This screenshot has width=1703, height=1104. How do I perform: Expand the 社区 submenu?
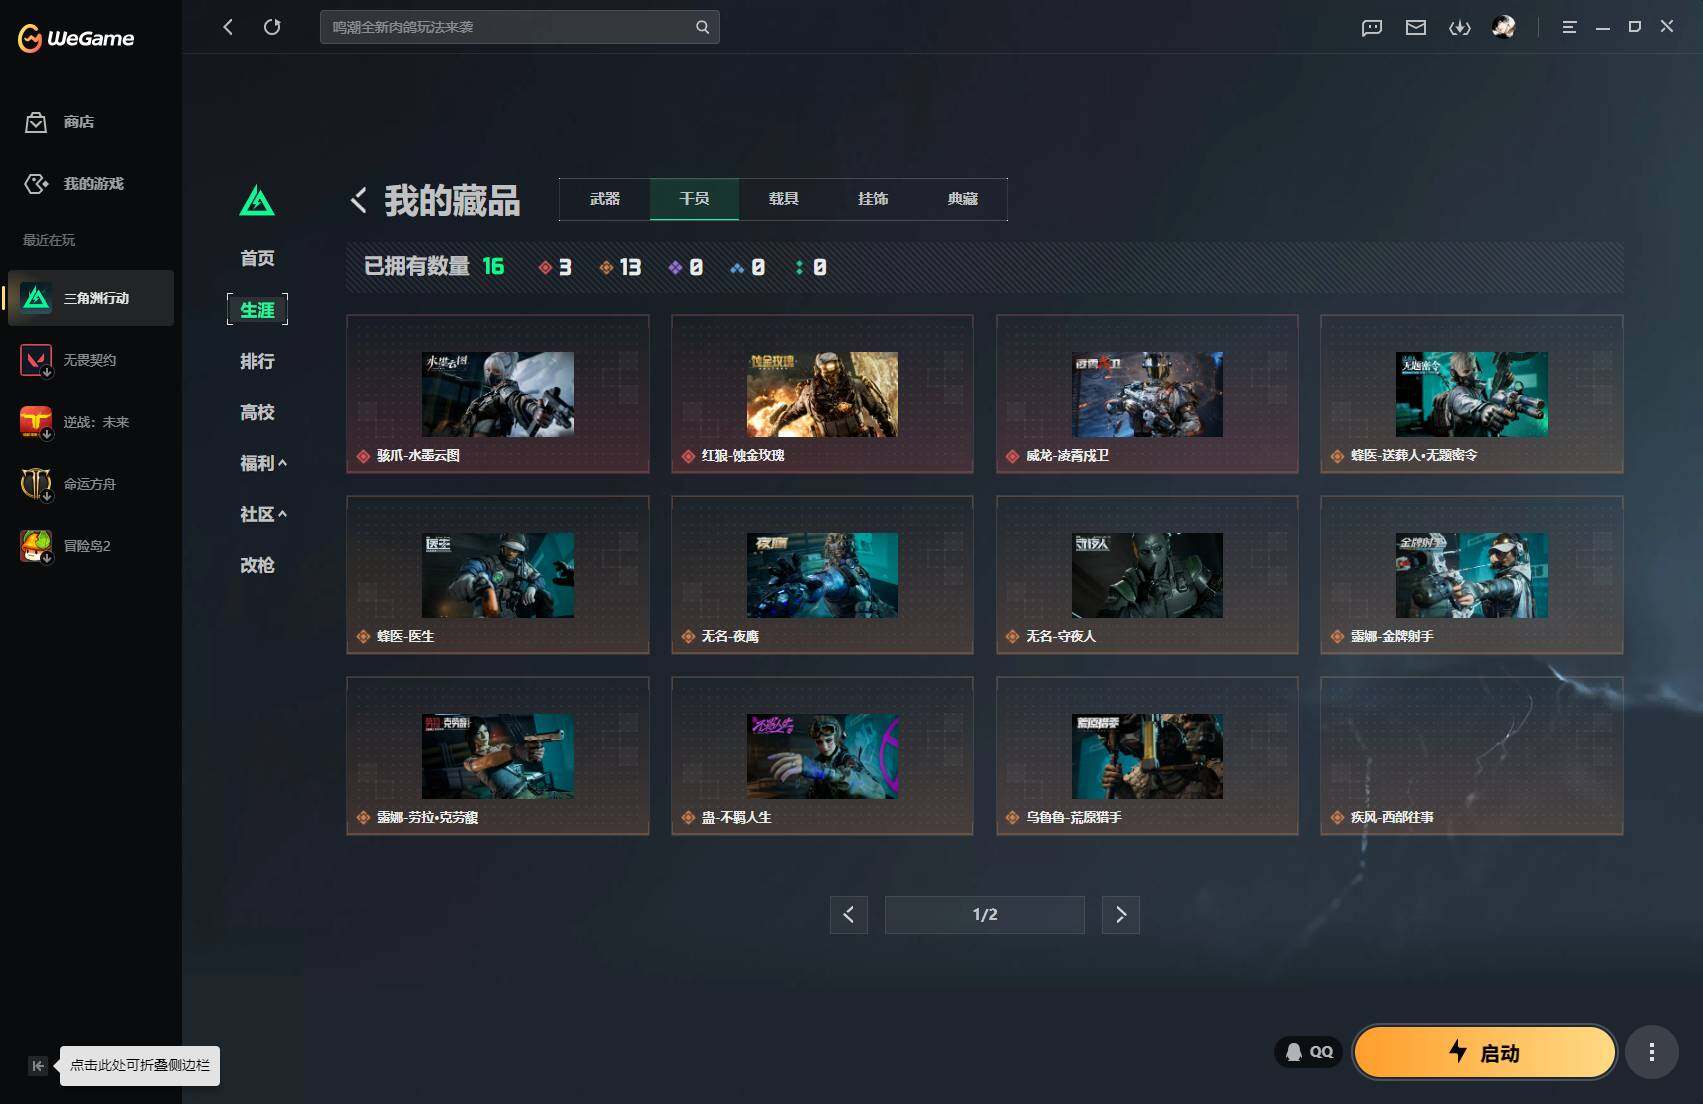(x=263, y=514)
